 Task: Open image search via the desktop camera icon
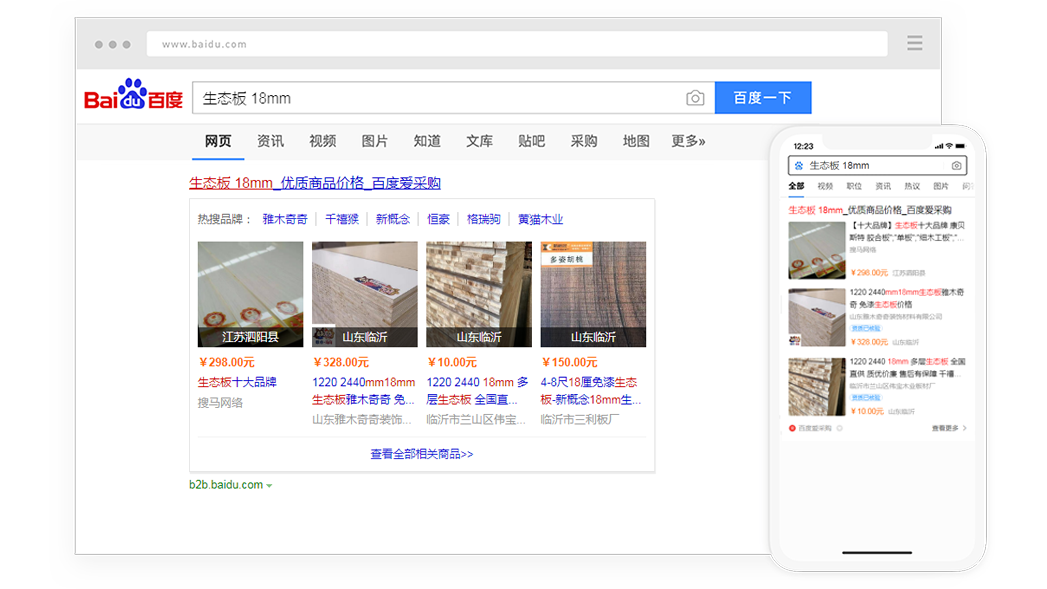tap(695, 98)
